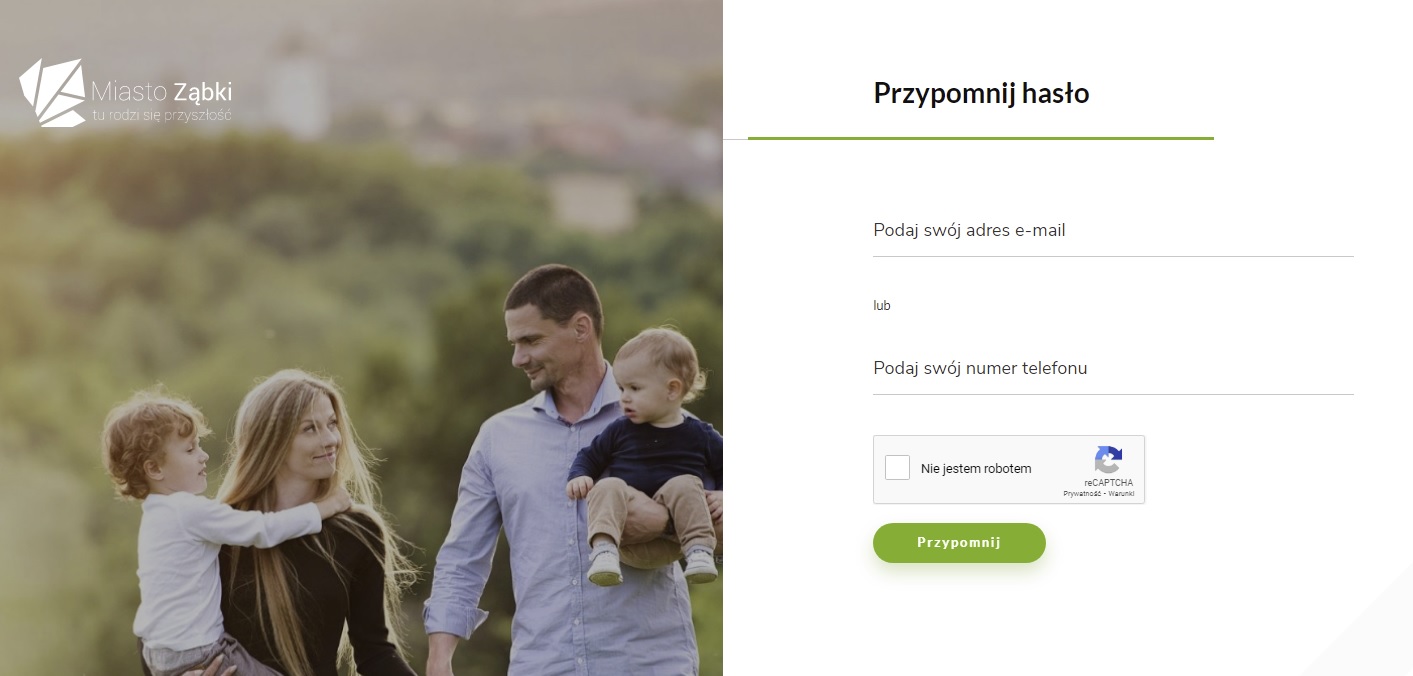The image size is (1413, 676).
Task: Click the "Przypomnij hasło" heading
Action: point(981,93)
